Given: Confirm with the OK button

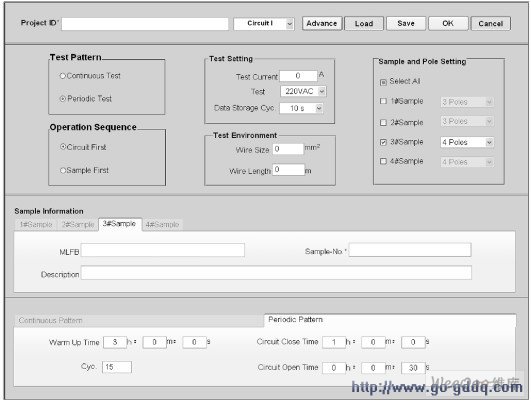Looking at the screenshot, I should pos(448,24).
